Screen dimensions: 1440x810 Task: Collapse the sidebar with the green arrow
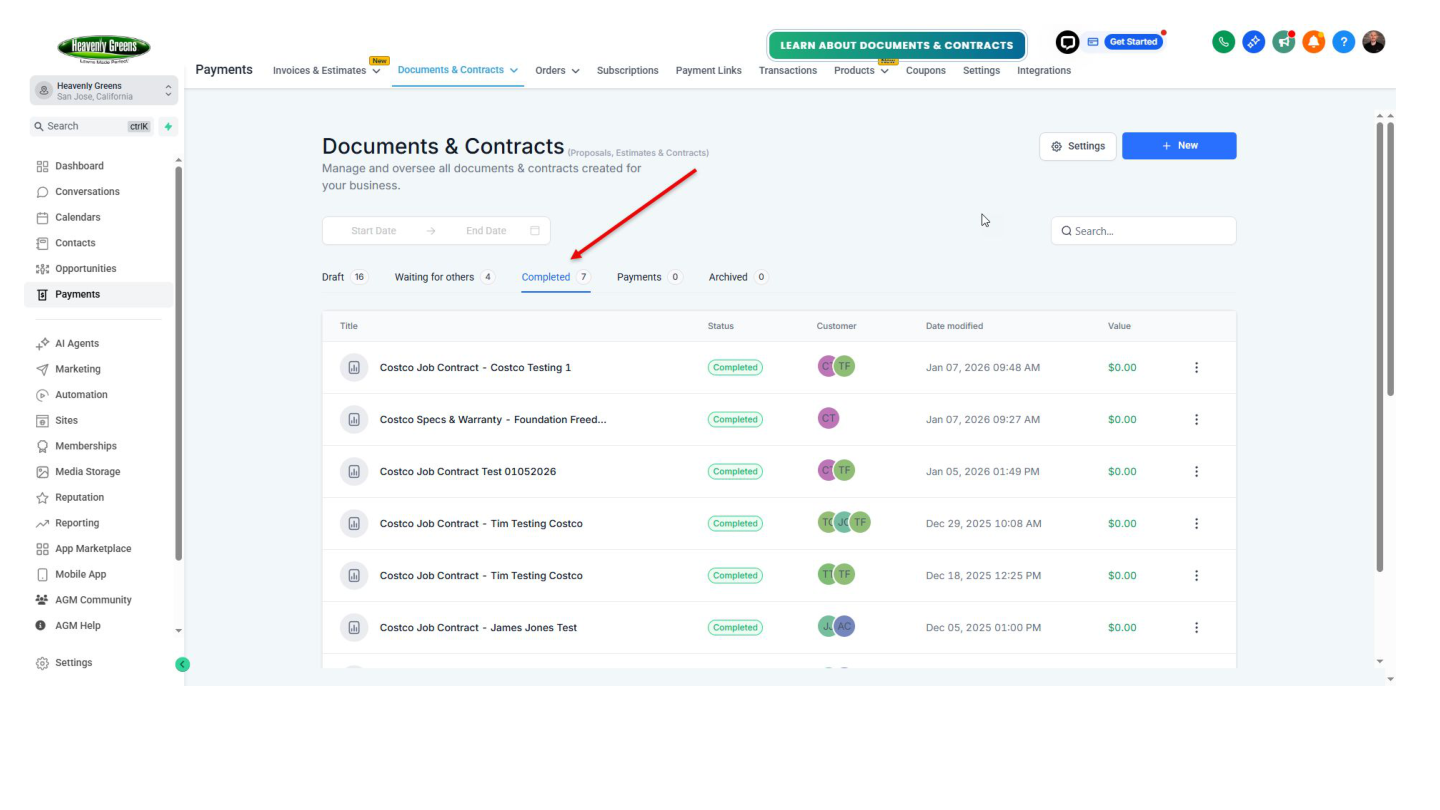[x=182, y=664]
